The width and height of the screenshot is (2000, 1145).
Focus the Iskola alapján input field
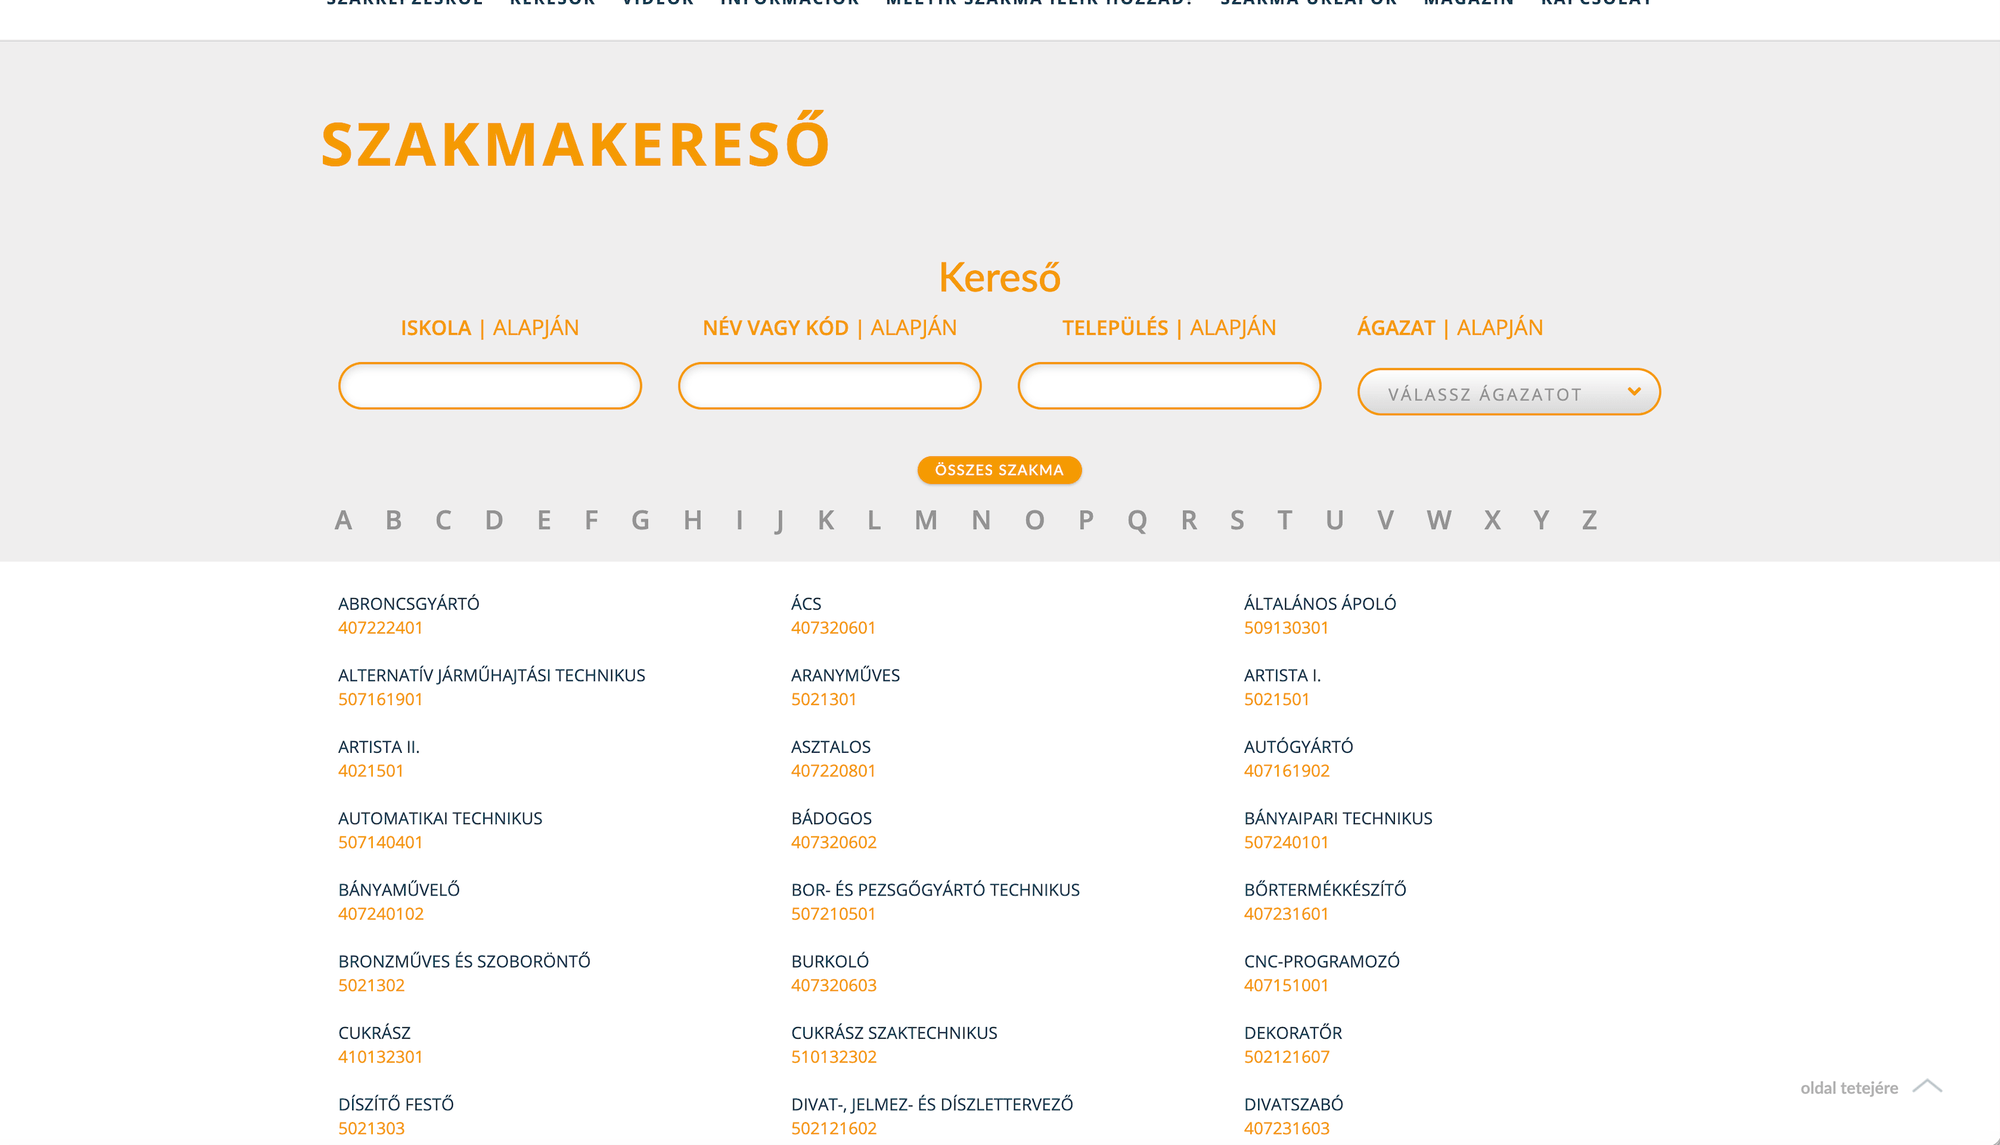point(490,386)
